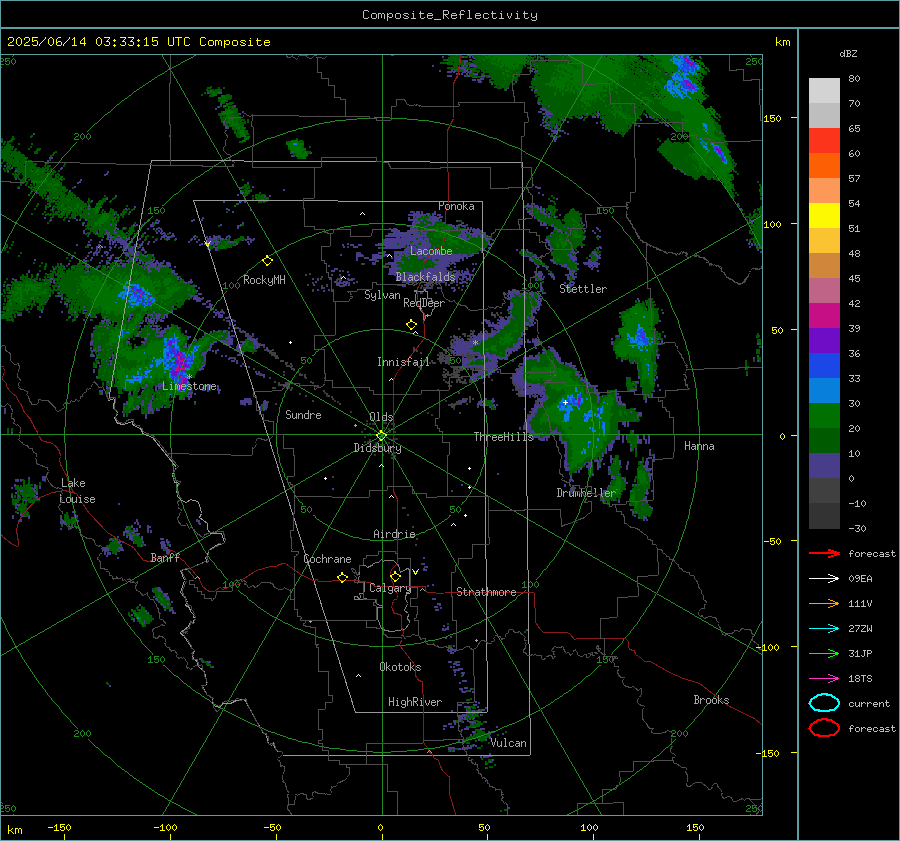The height and width of the screenshot is (841, 900).
Task: Click the Olds city label
Action: point(381,417)
